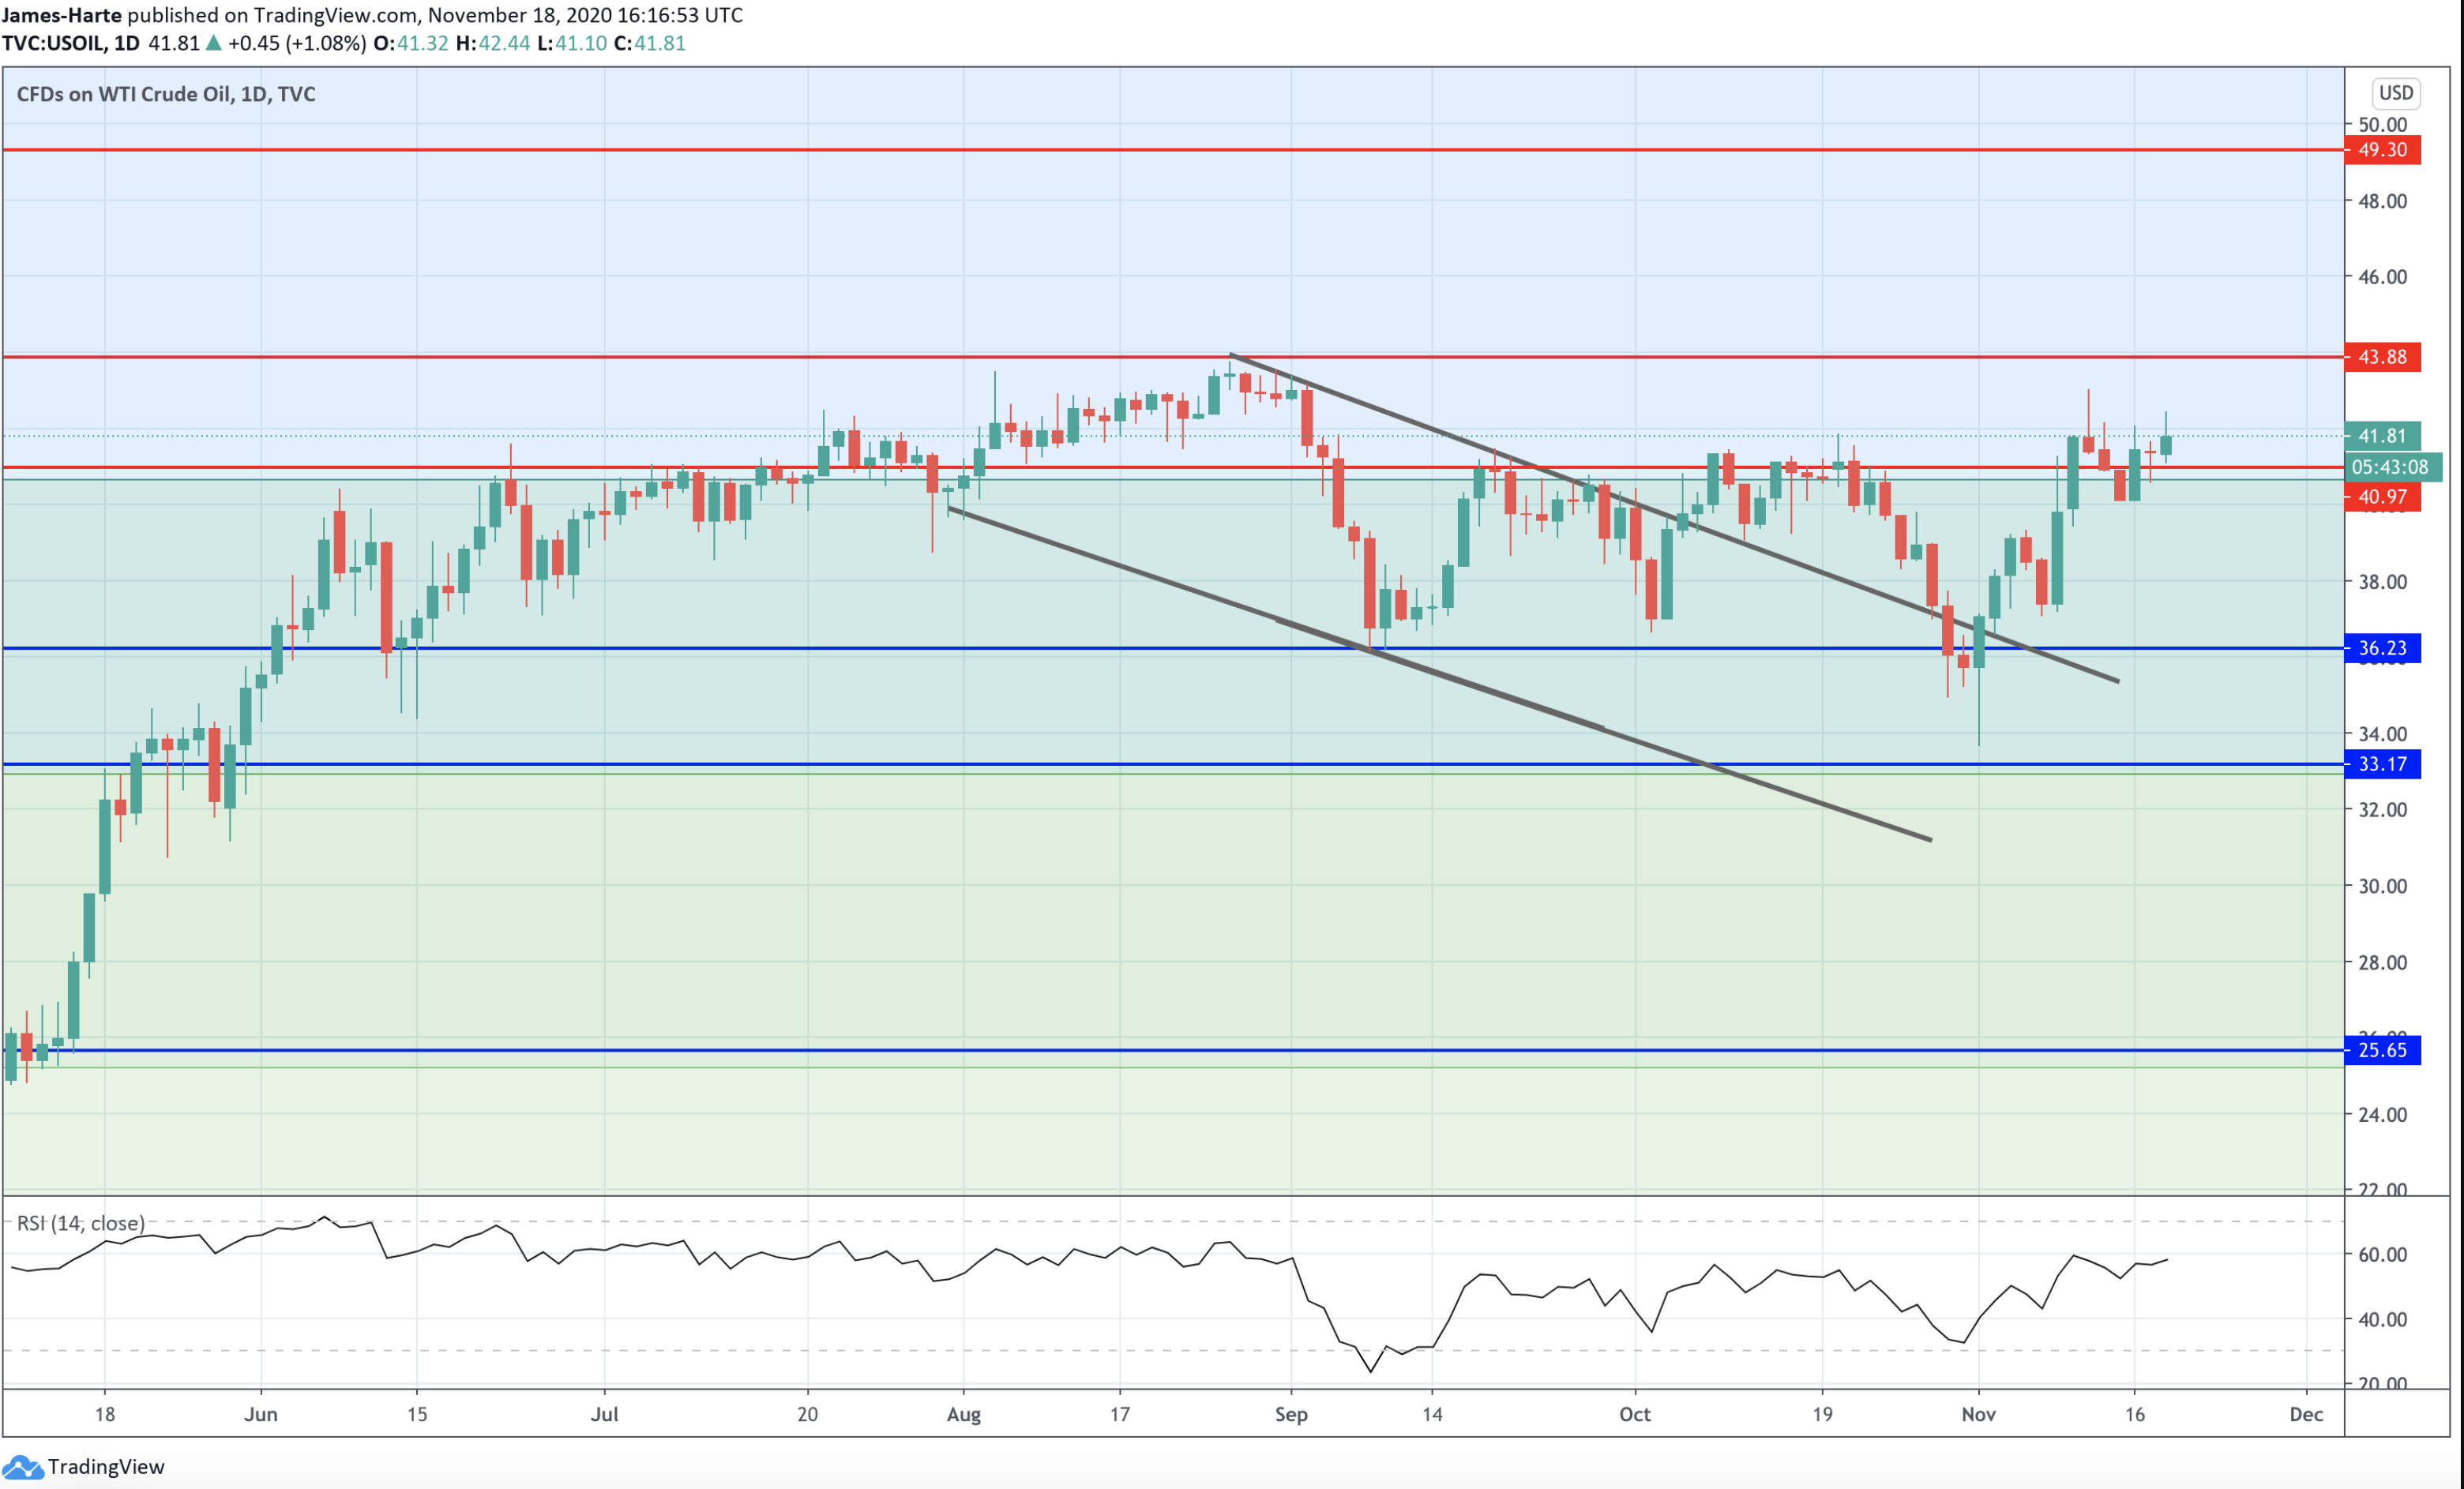Click the 50.00 price scale value
The image size is (2464, 1489).
click(x=2382, y=125)
